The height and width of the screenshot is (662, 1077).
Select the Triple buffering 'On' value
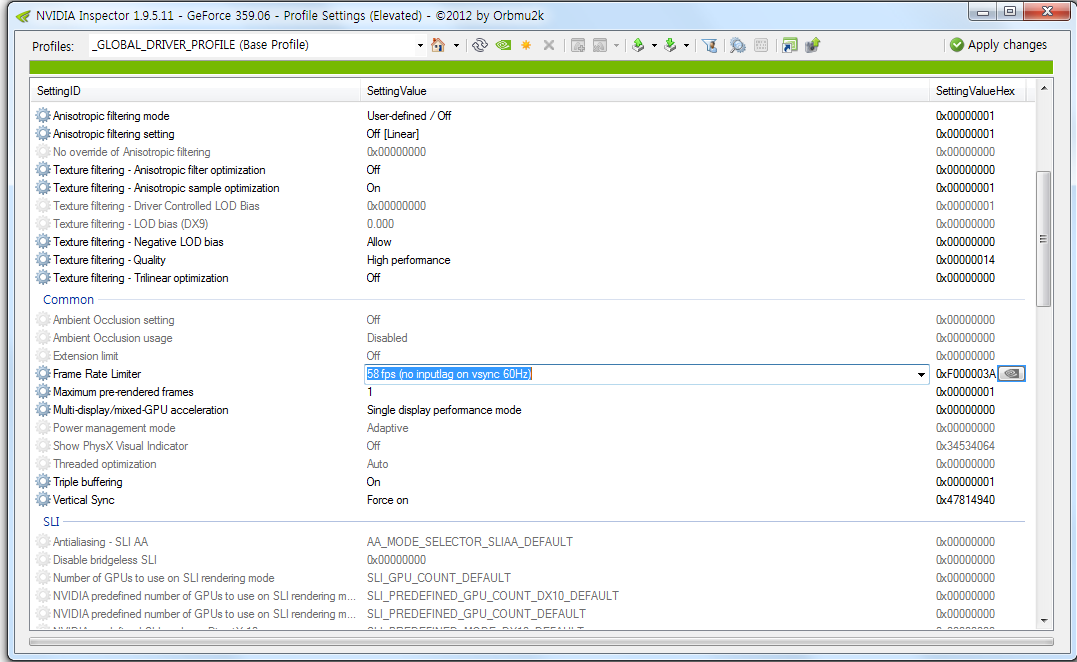(374, 482)
